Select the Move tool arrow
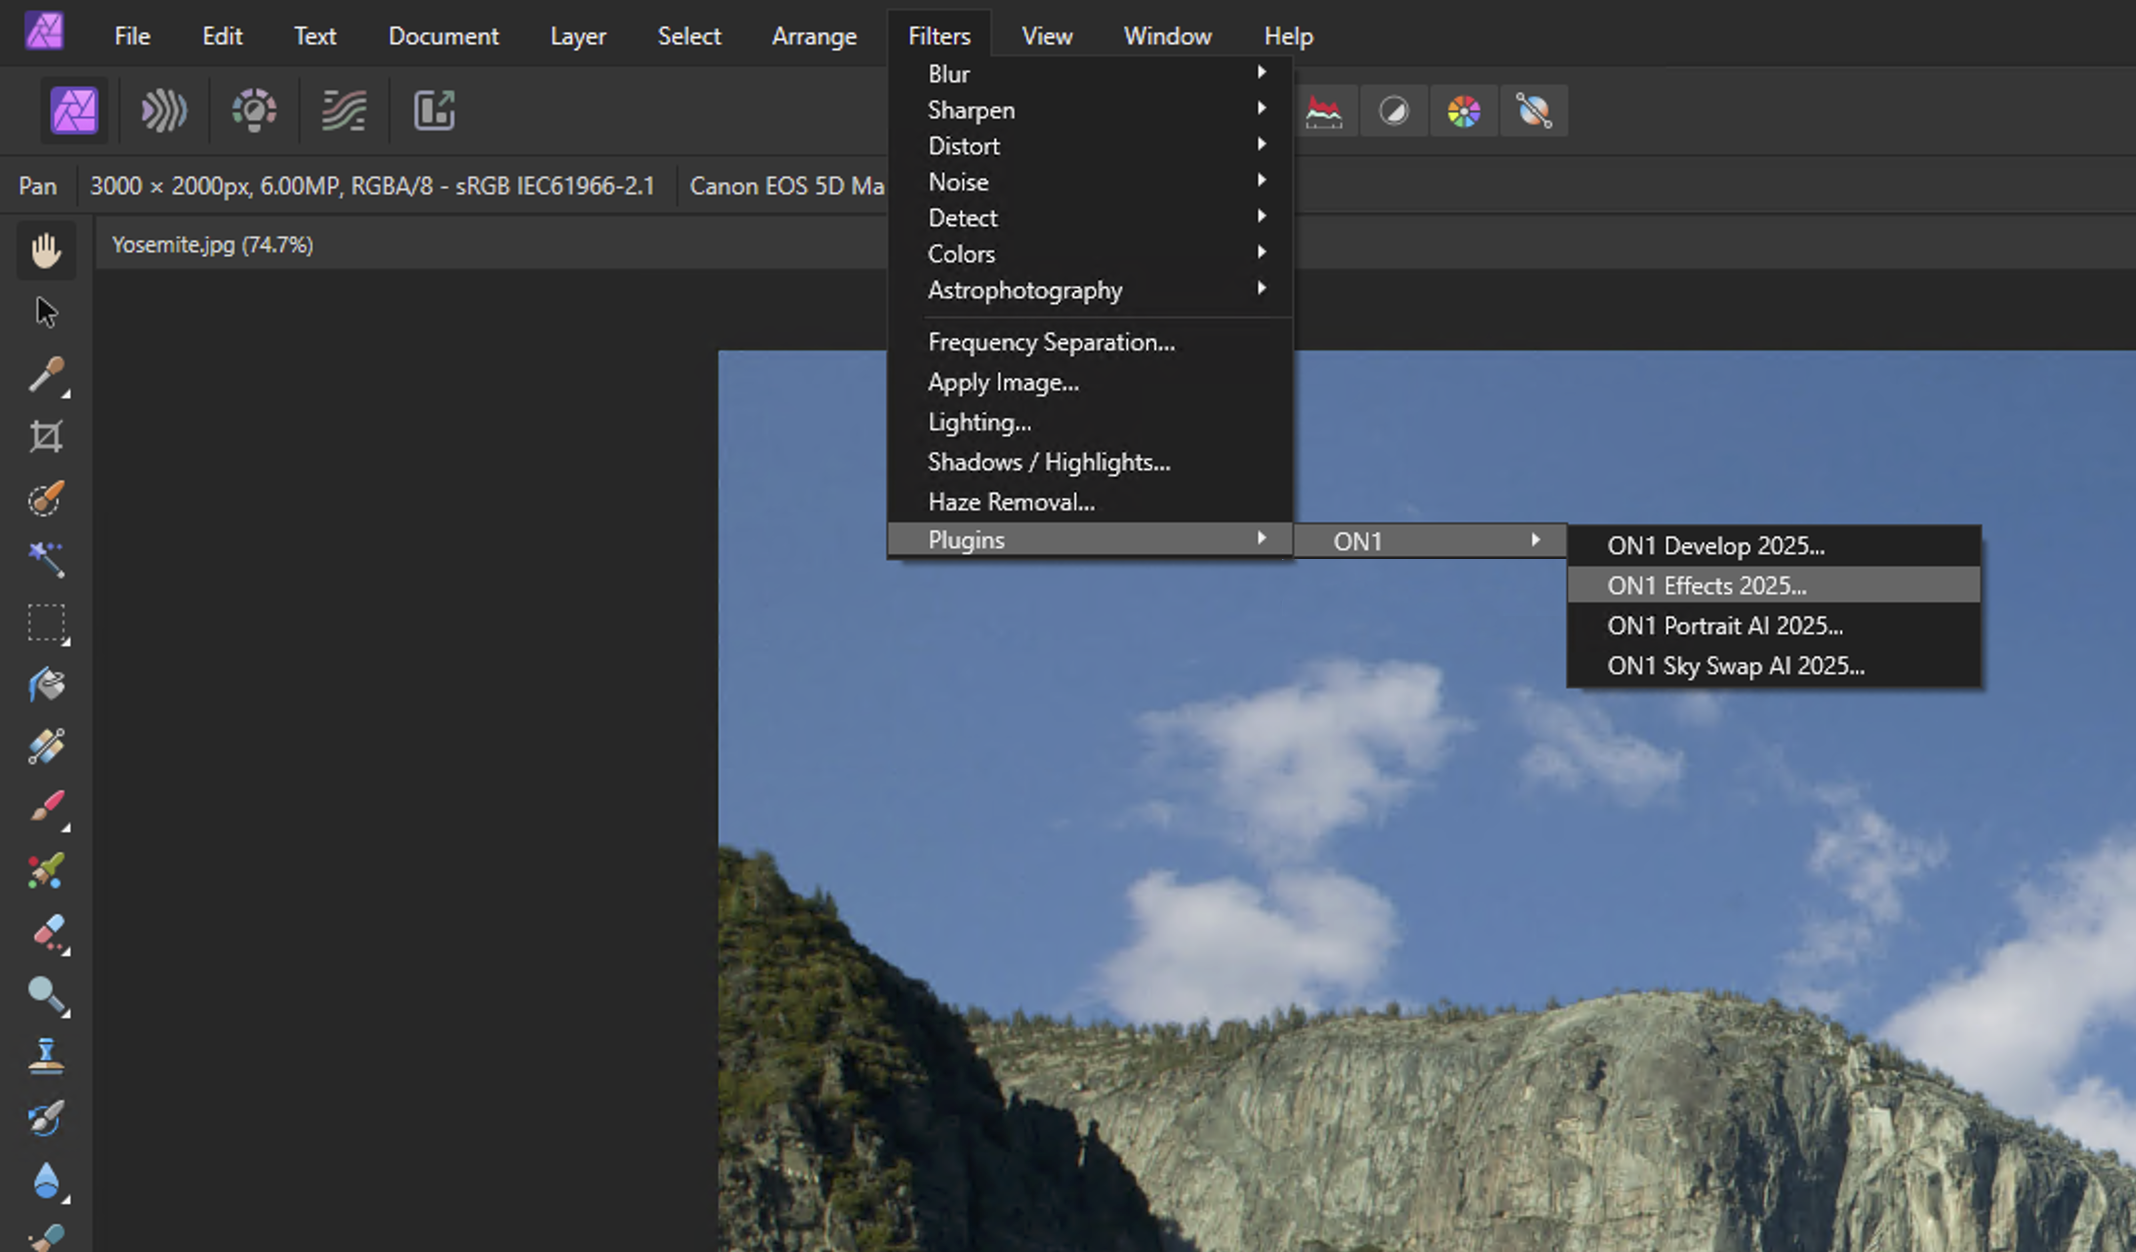The height and width of the screenshot is (1252, 2136). pos(46,312)
